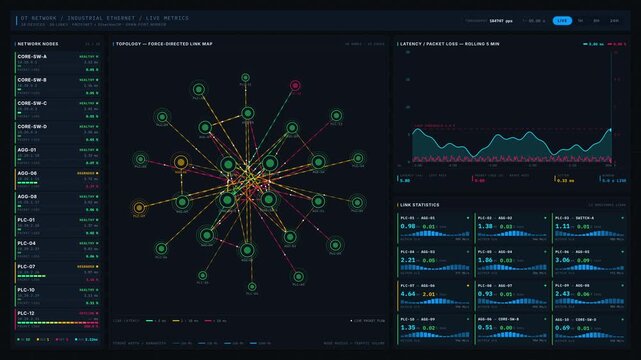641x360 pixels.
Task: Click the red offline node in the topology map
Action: [x=295, y=85]
